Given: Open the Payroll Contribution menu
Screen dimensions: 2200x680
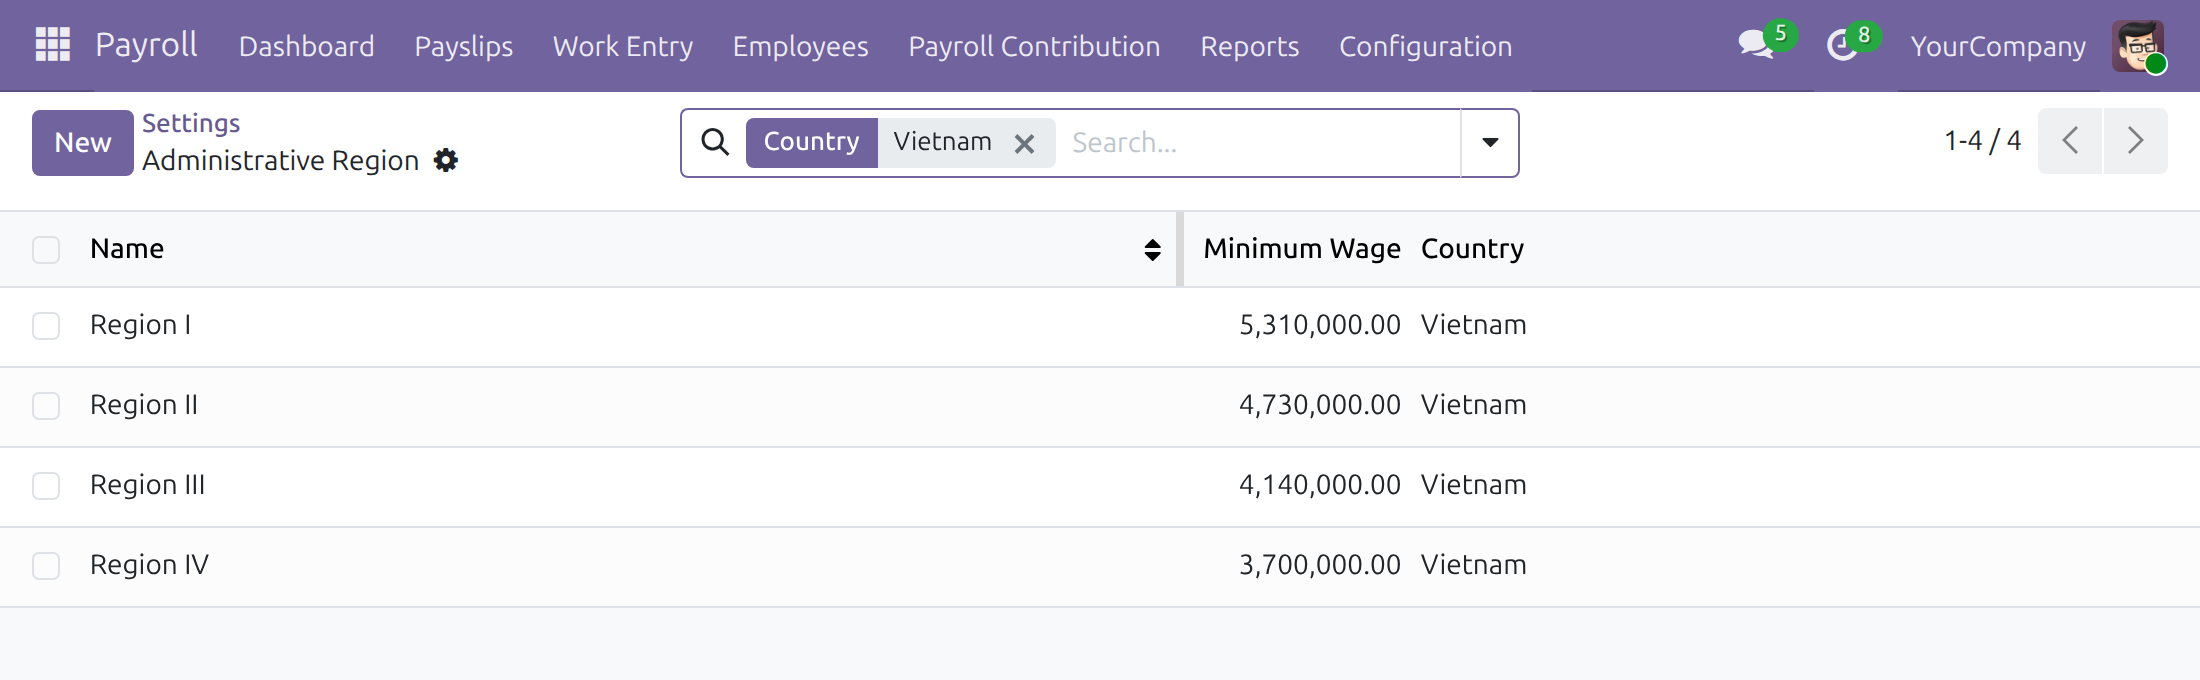Looking at the screenshot, I should tap(1034, 46).
